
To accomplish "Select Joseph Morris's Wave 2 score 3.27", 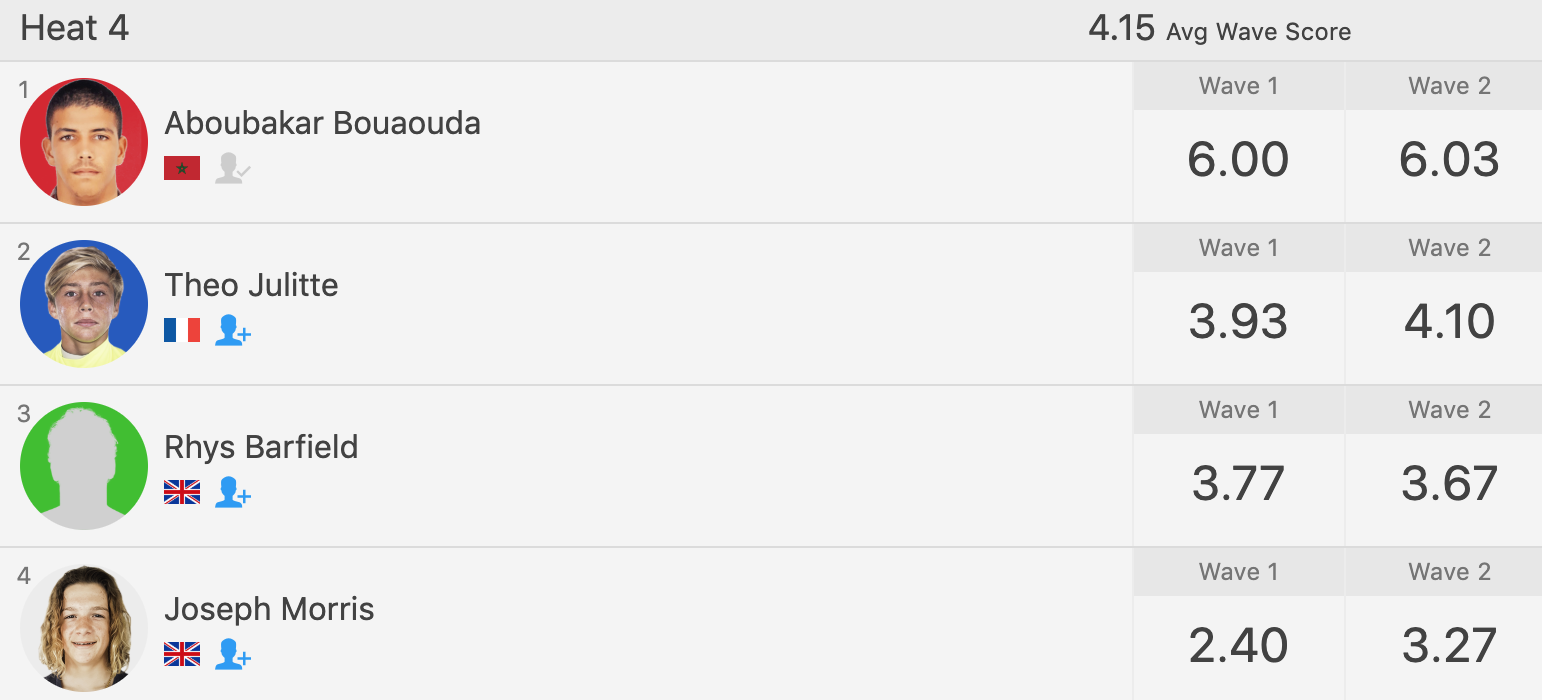I will coord(1449,646).
